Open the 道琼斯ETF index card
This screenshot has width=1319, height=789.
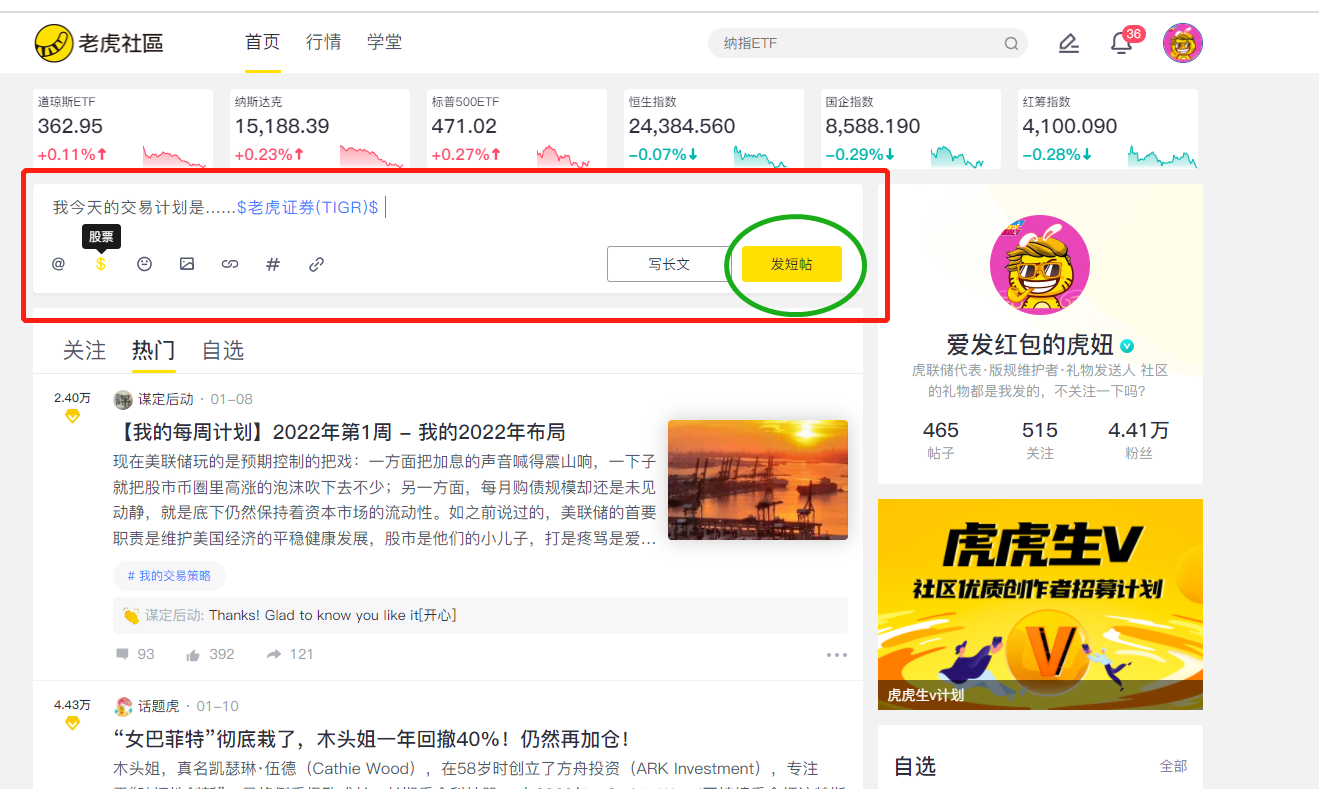coord(123,129)
